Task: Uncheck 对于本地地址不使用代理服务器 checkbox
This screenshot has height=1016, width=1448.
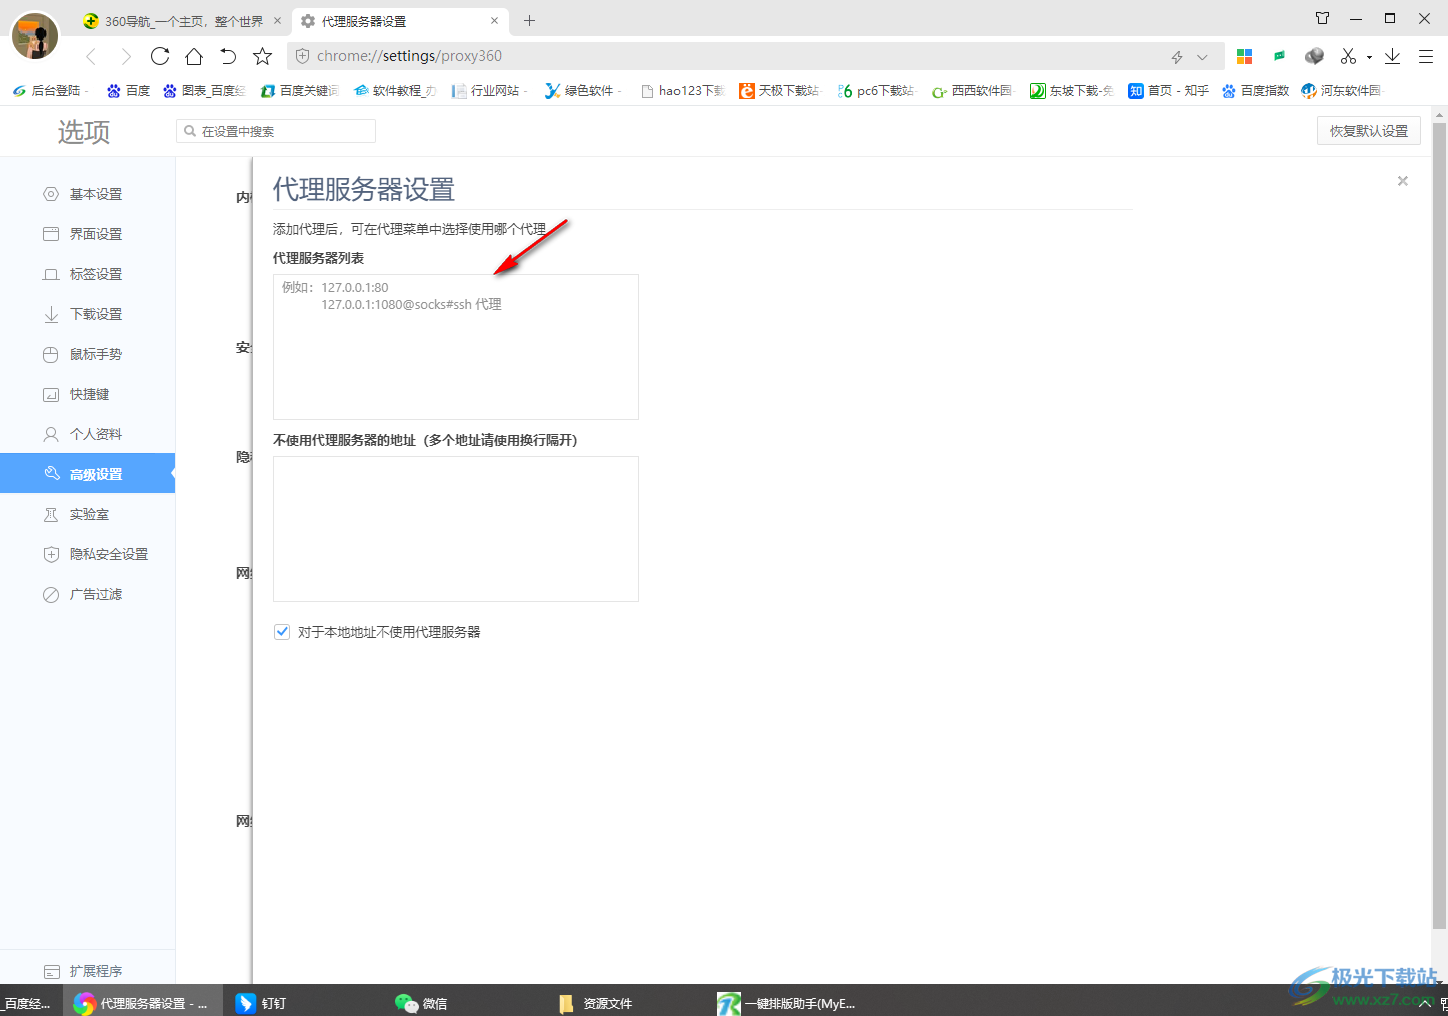Action: tap(282, 632)
